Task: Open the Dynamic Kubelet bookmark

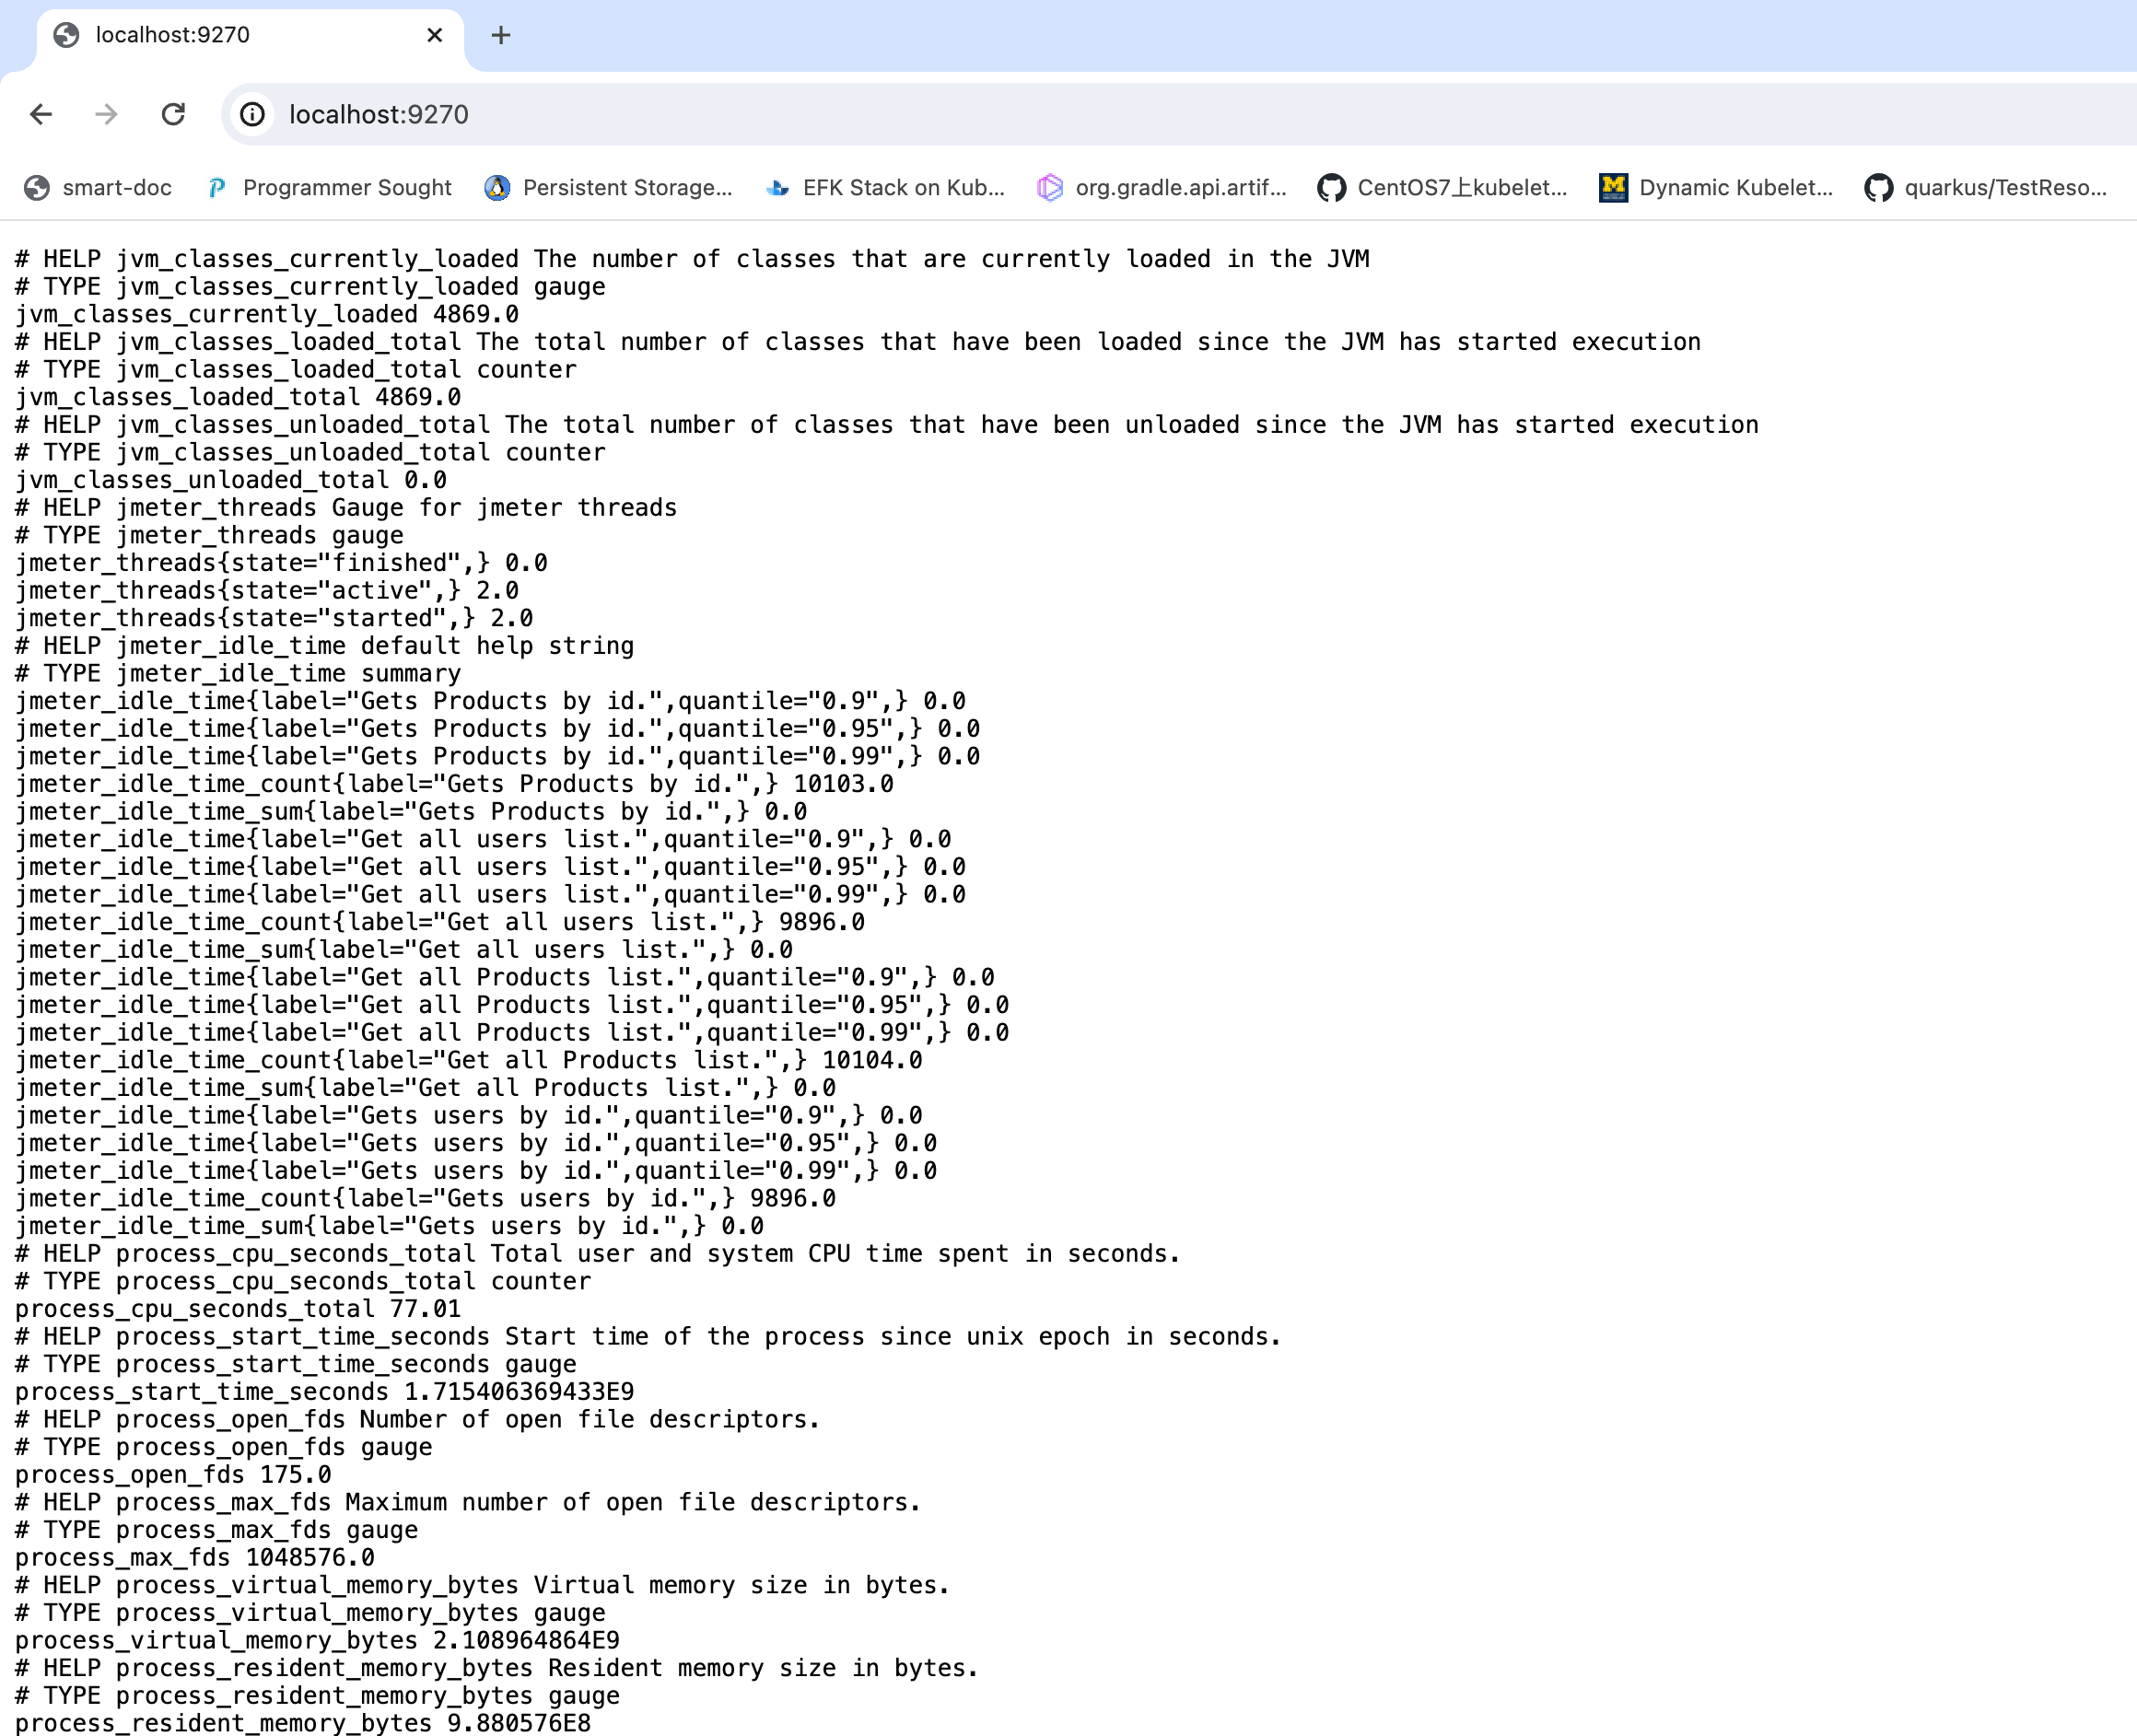Action: 1716,188
